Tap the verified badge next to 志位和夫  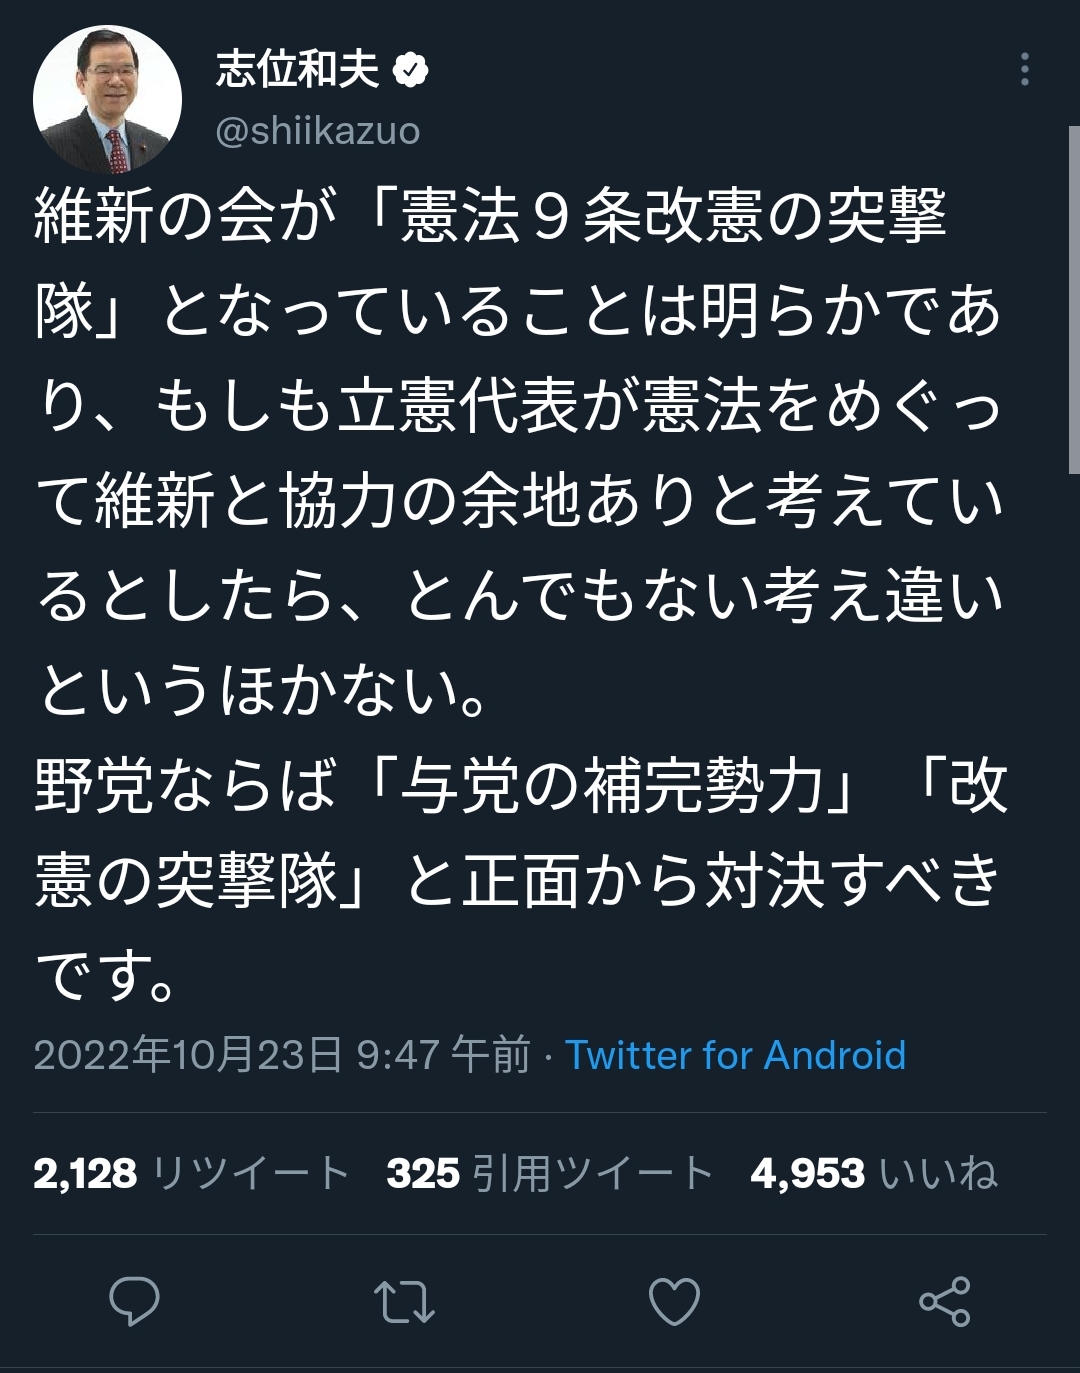pos(411,70)
